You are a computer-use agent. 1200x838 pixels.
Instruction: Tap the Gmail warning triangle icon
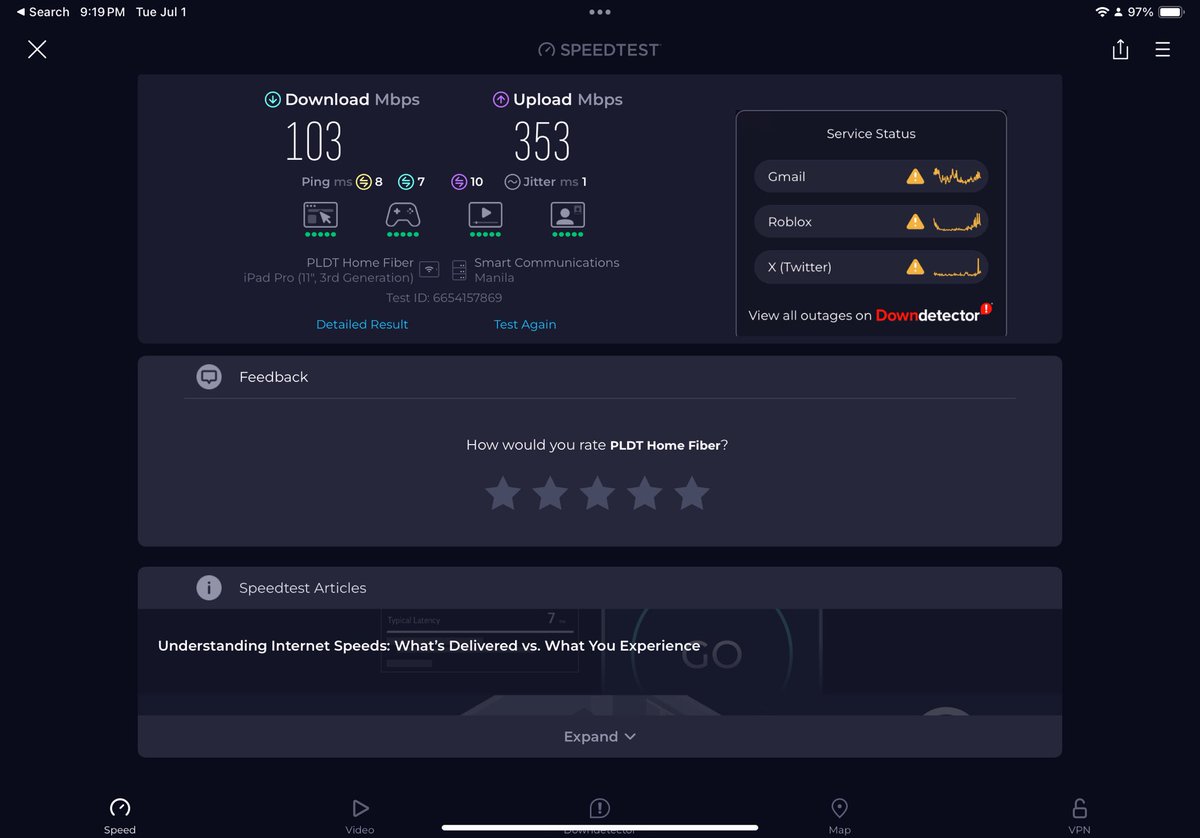(915, 177)
